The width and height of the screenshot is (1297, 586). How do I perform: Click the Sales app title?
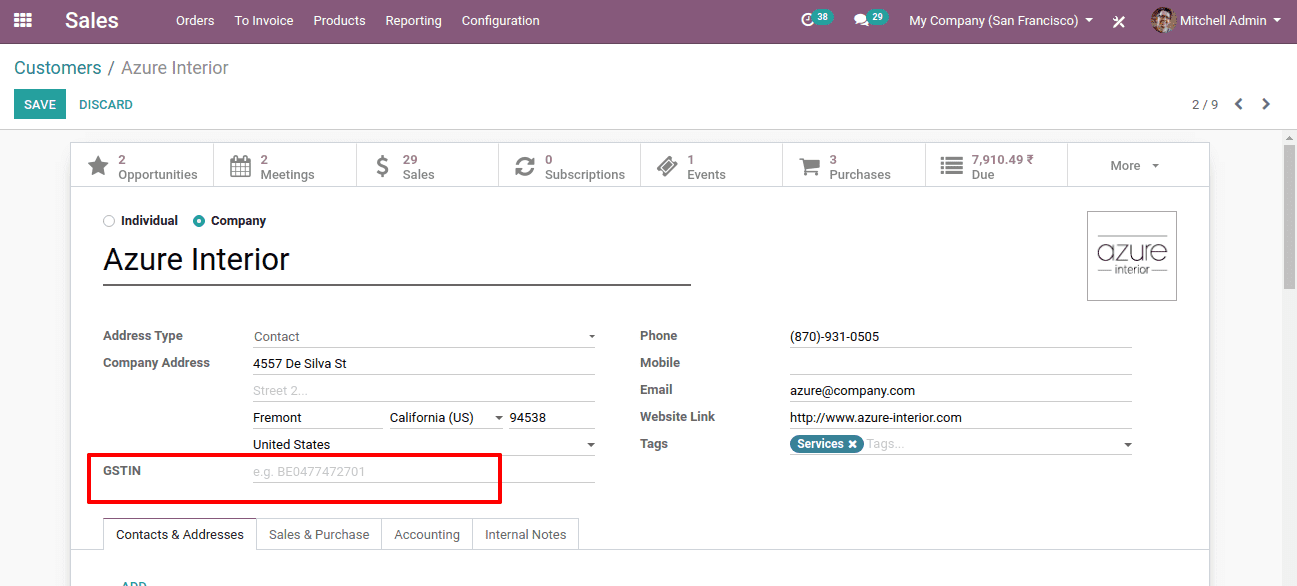click(92, 20)
